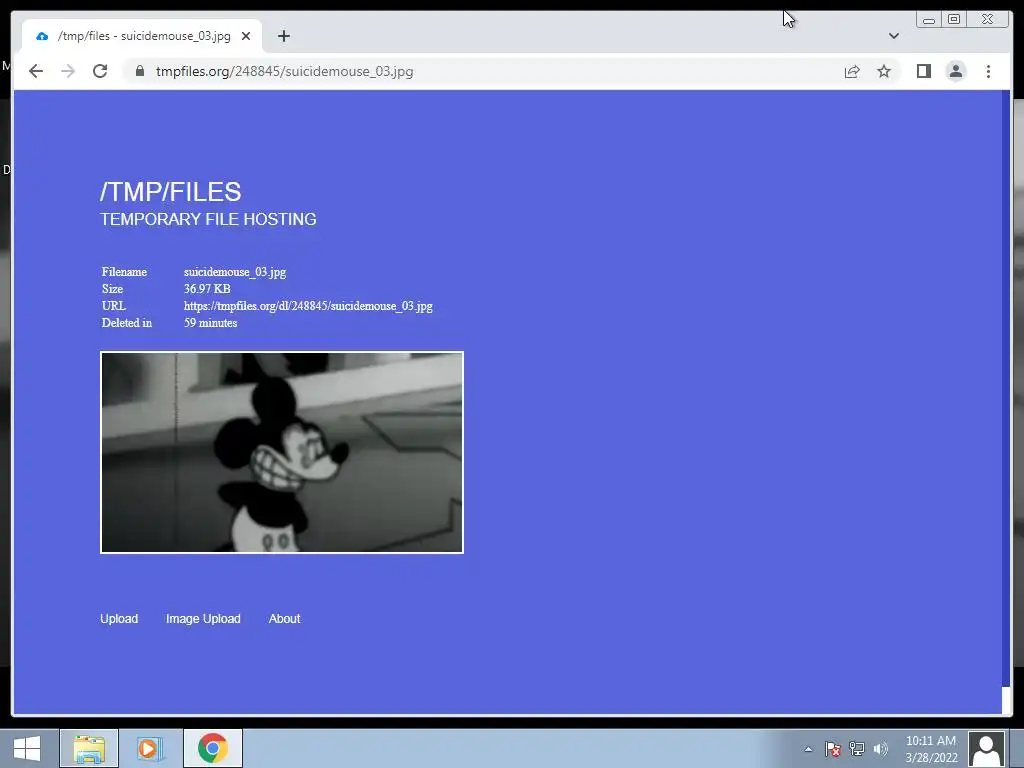The height and width of the screenshot is (768, 1024).
Task: Open the Windows Start menu
Action: tap(27, 748)
